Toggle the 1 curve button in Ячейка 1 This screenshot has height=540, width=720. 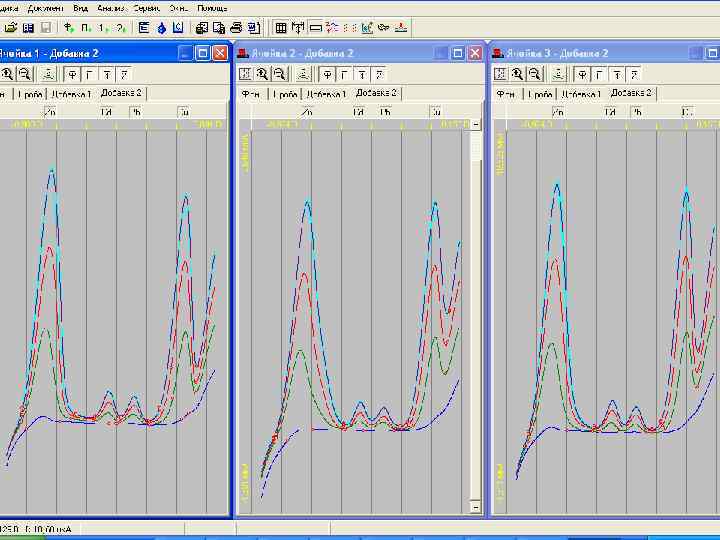[107, 74]
